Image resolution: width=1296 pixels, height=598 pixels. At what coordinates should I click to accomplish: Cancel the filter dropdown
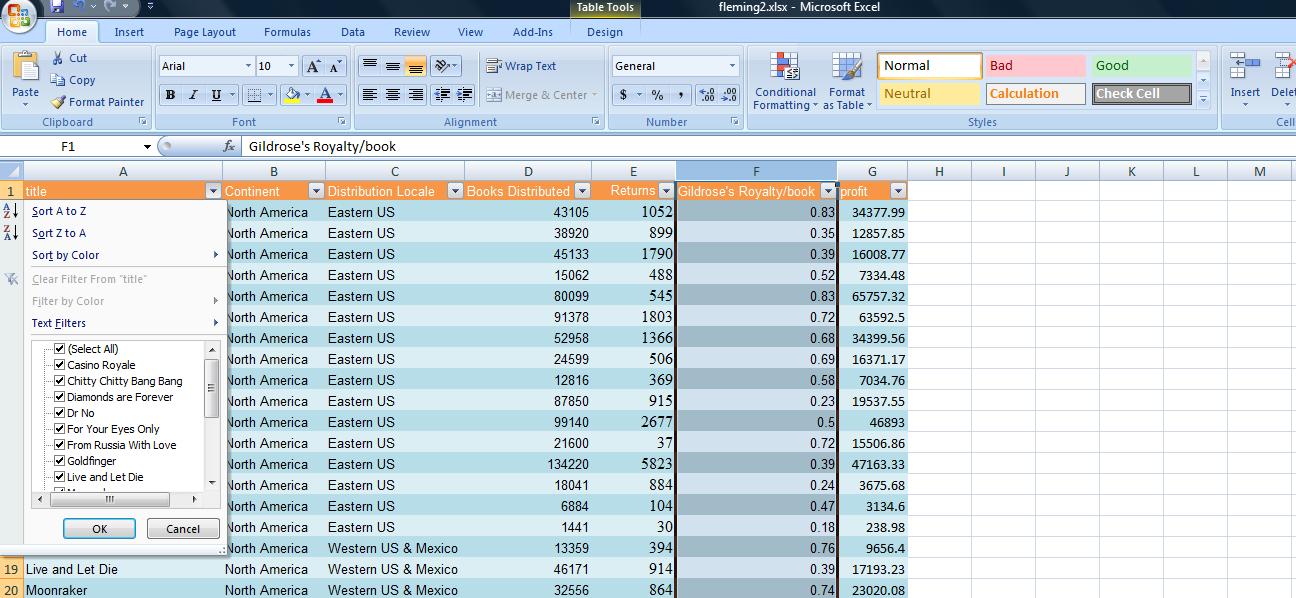click(x=183, y=529)
